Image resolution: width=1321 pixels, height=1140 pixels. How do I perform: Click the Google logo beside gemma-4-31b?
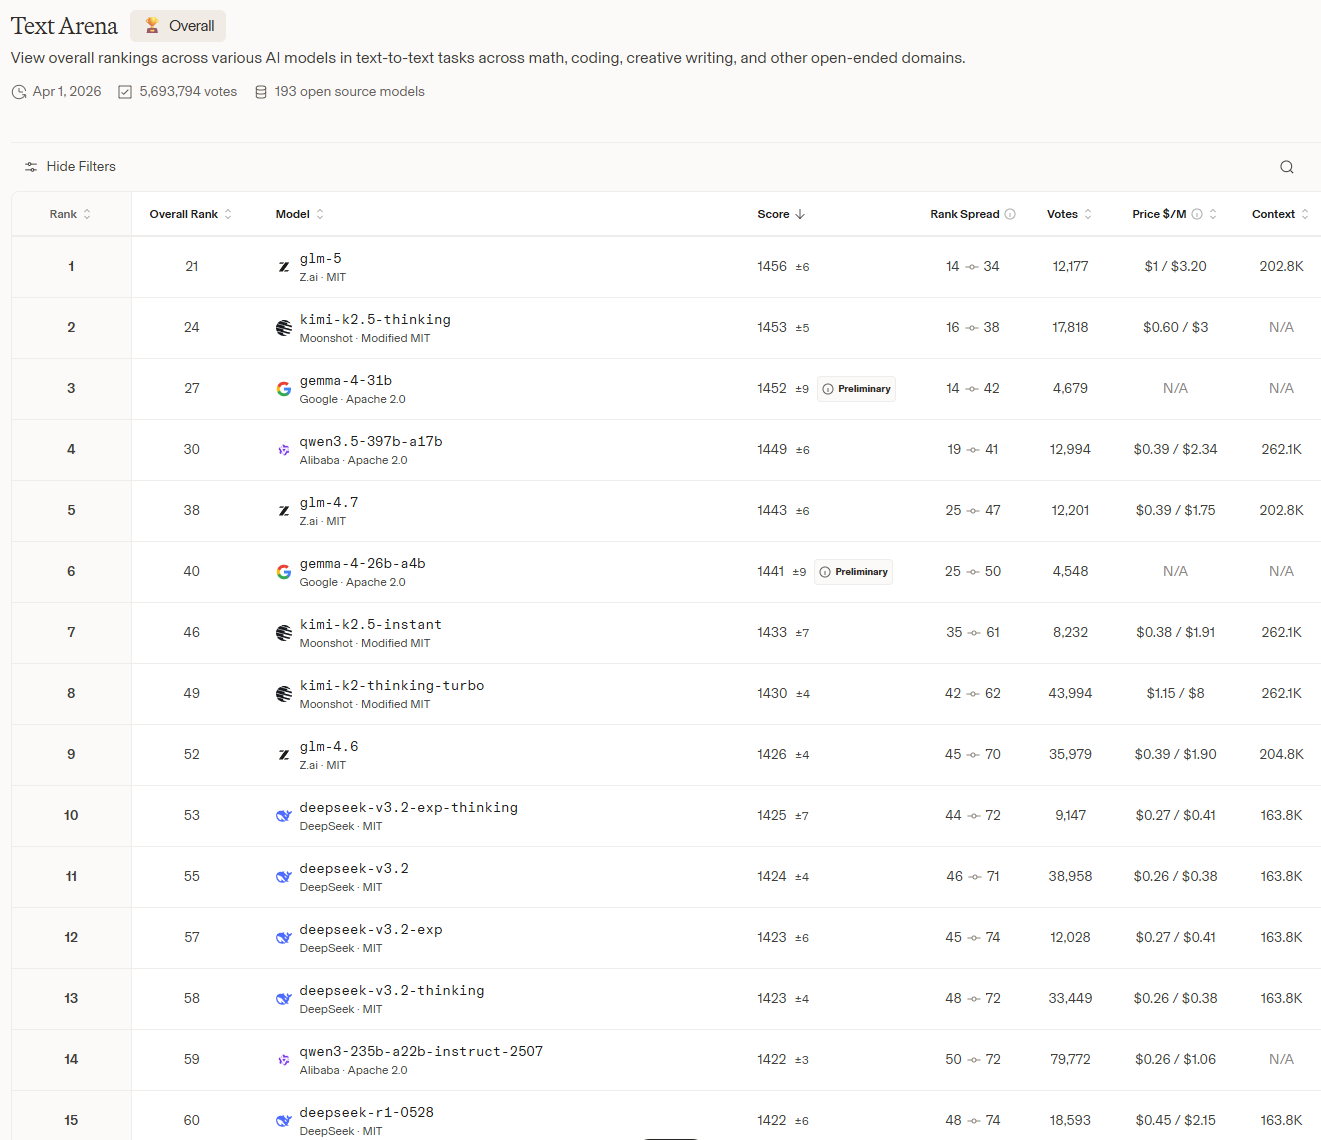[284, 389]
